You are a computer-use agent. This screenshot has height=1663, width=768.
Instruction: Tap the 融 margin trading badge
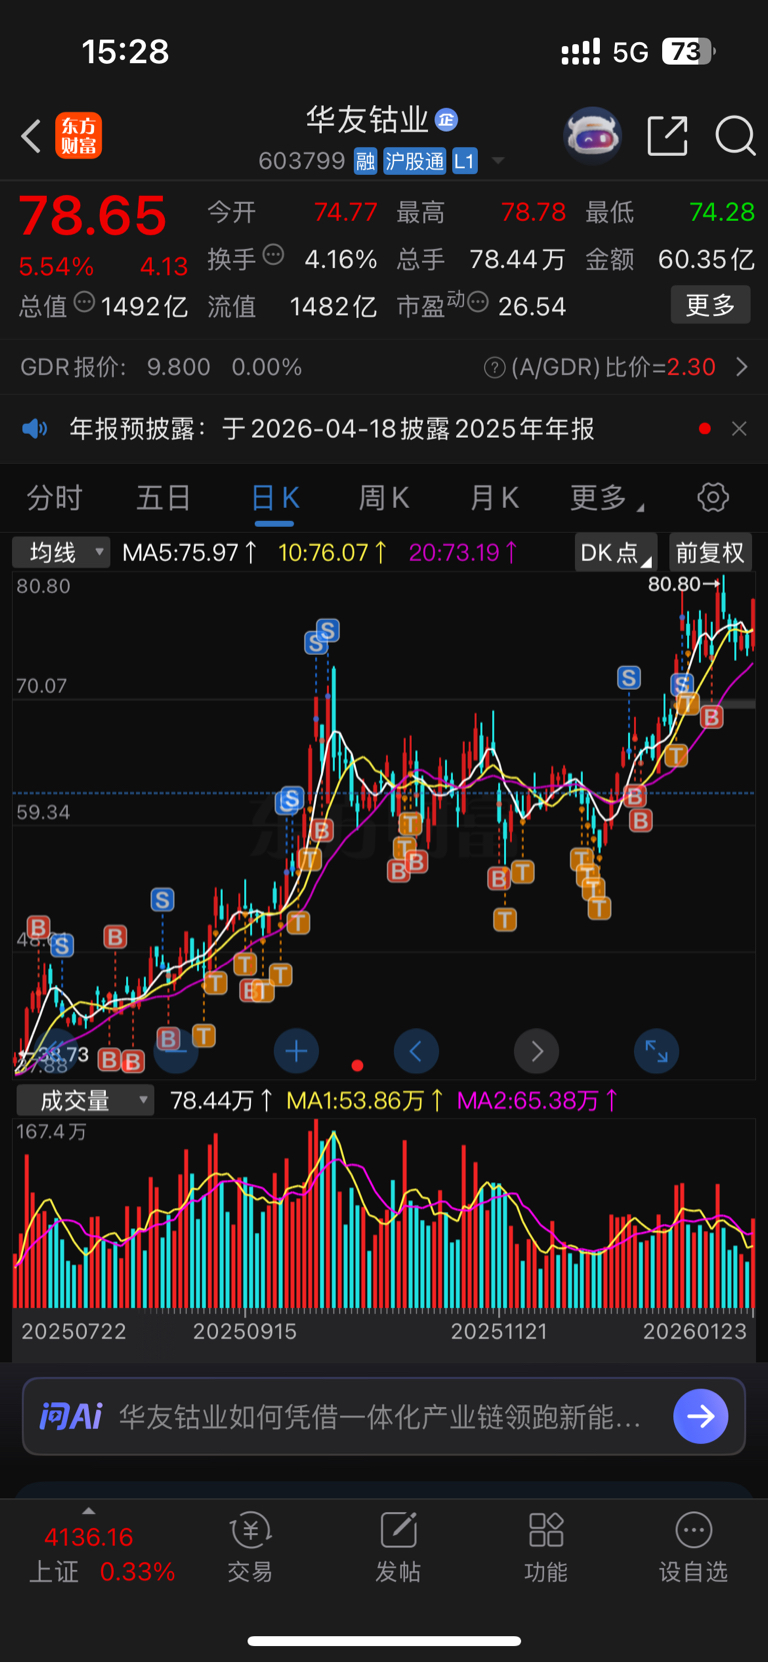366,161
